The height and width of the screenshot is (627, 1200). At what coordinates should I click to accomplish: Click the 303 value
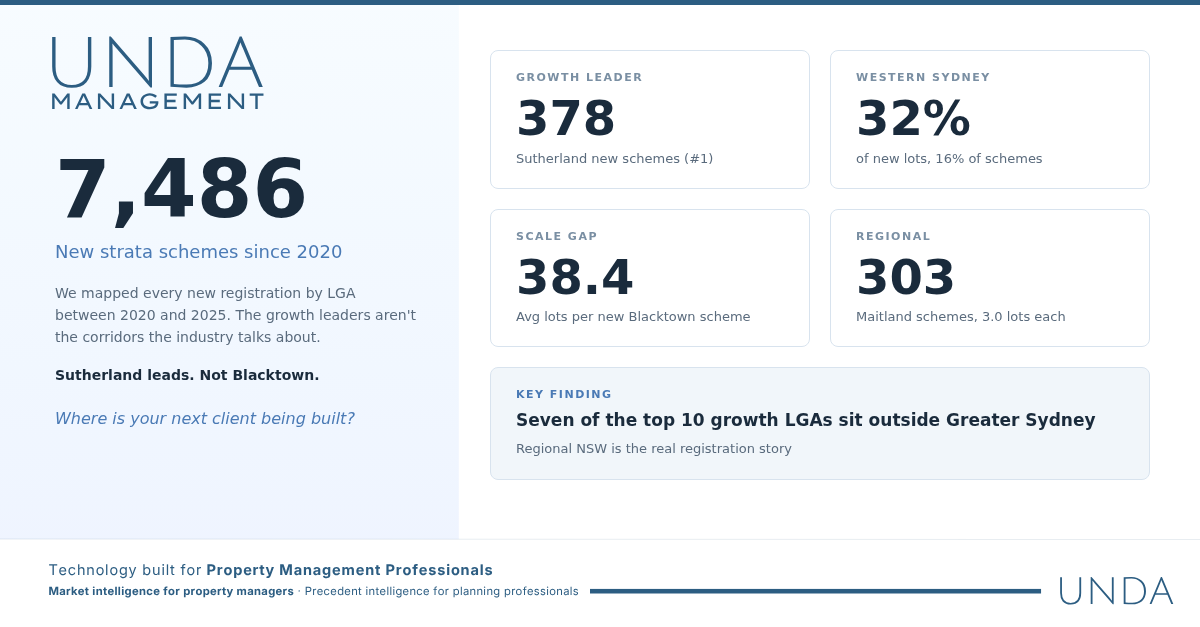pyautogui.click(x=906, y=277)
